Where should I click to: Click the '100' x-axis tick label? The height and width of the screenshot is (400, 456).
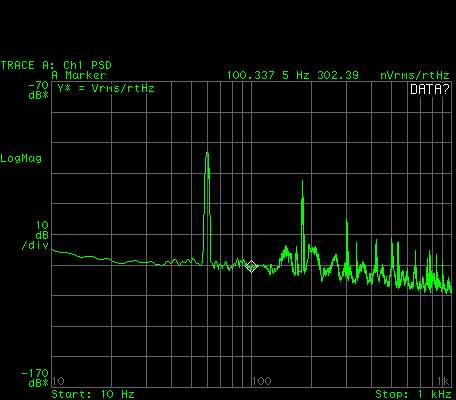coord(262,381)
